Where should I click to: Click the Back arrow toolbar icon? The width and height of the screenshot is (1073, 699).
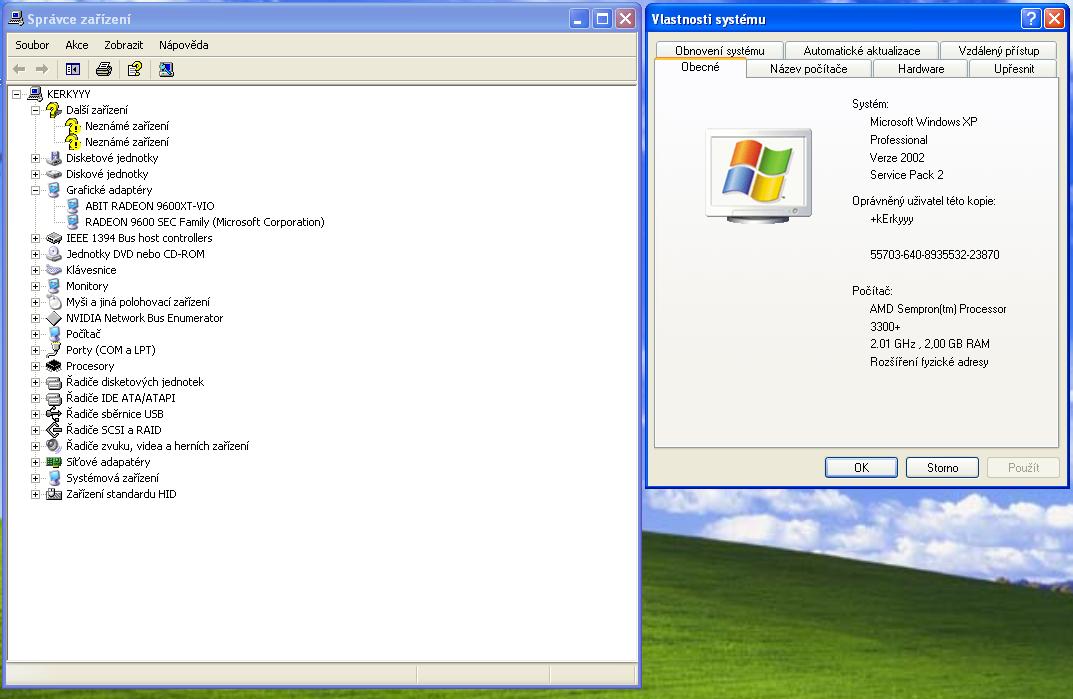19,69
